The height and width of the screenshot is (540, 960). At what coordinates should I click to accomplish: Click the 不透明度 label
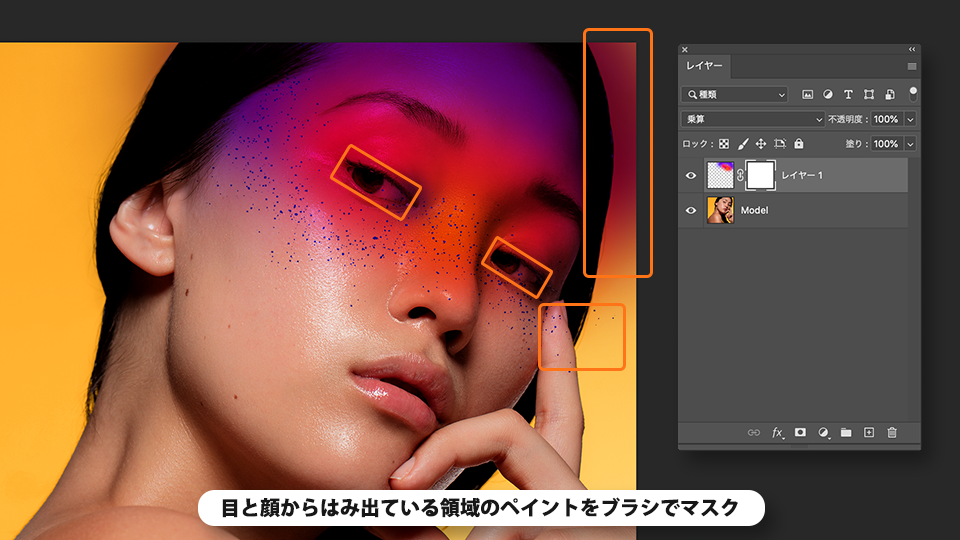point(848,119)
